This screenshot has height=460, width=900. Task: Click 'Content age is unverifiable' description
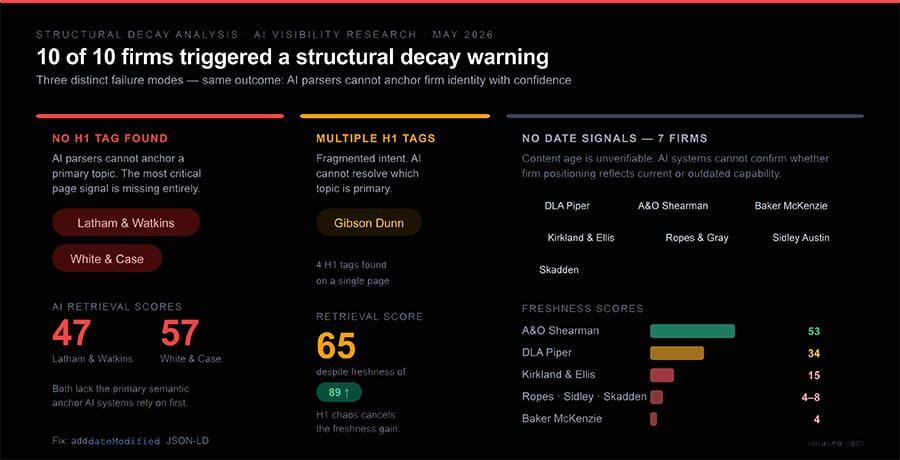coord(676,166)
